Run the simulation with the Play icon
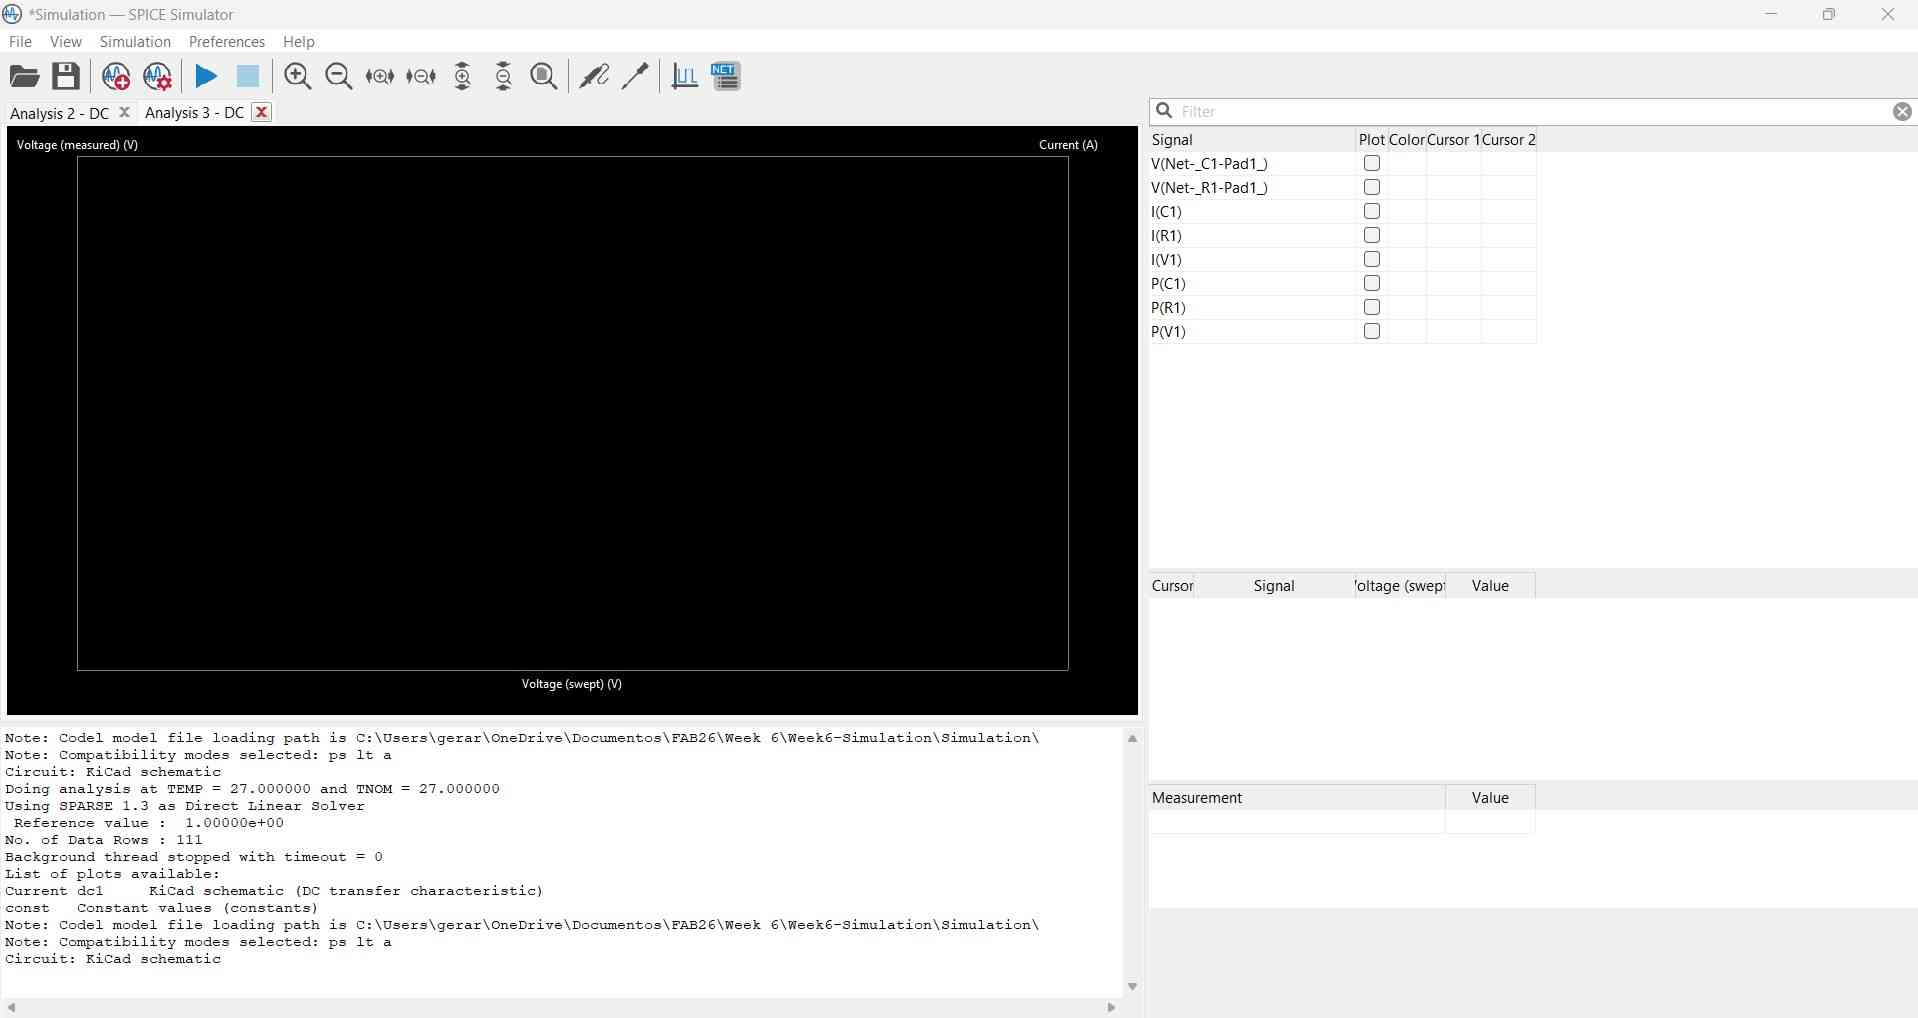This screenshot has height=1018, width=1918. point(205,76)
